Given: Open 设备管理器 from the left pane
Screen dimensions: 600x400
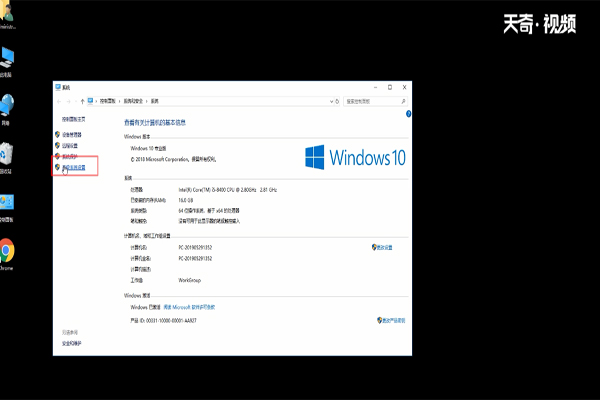Looking at the screenshot, I should tap(72, 135).
